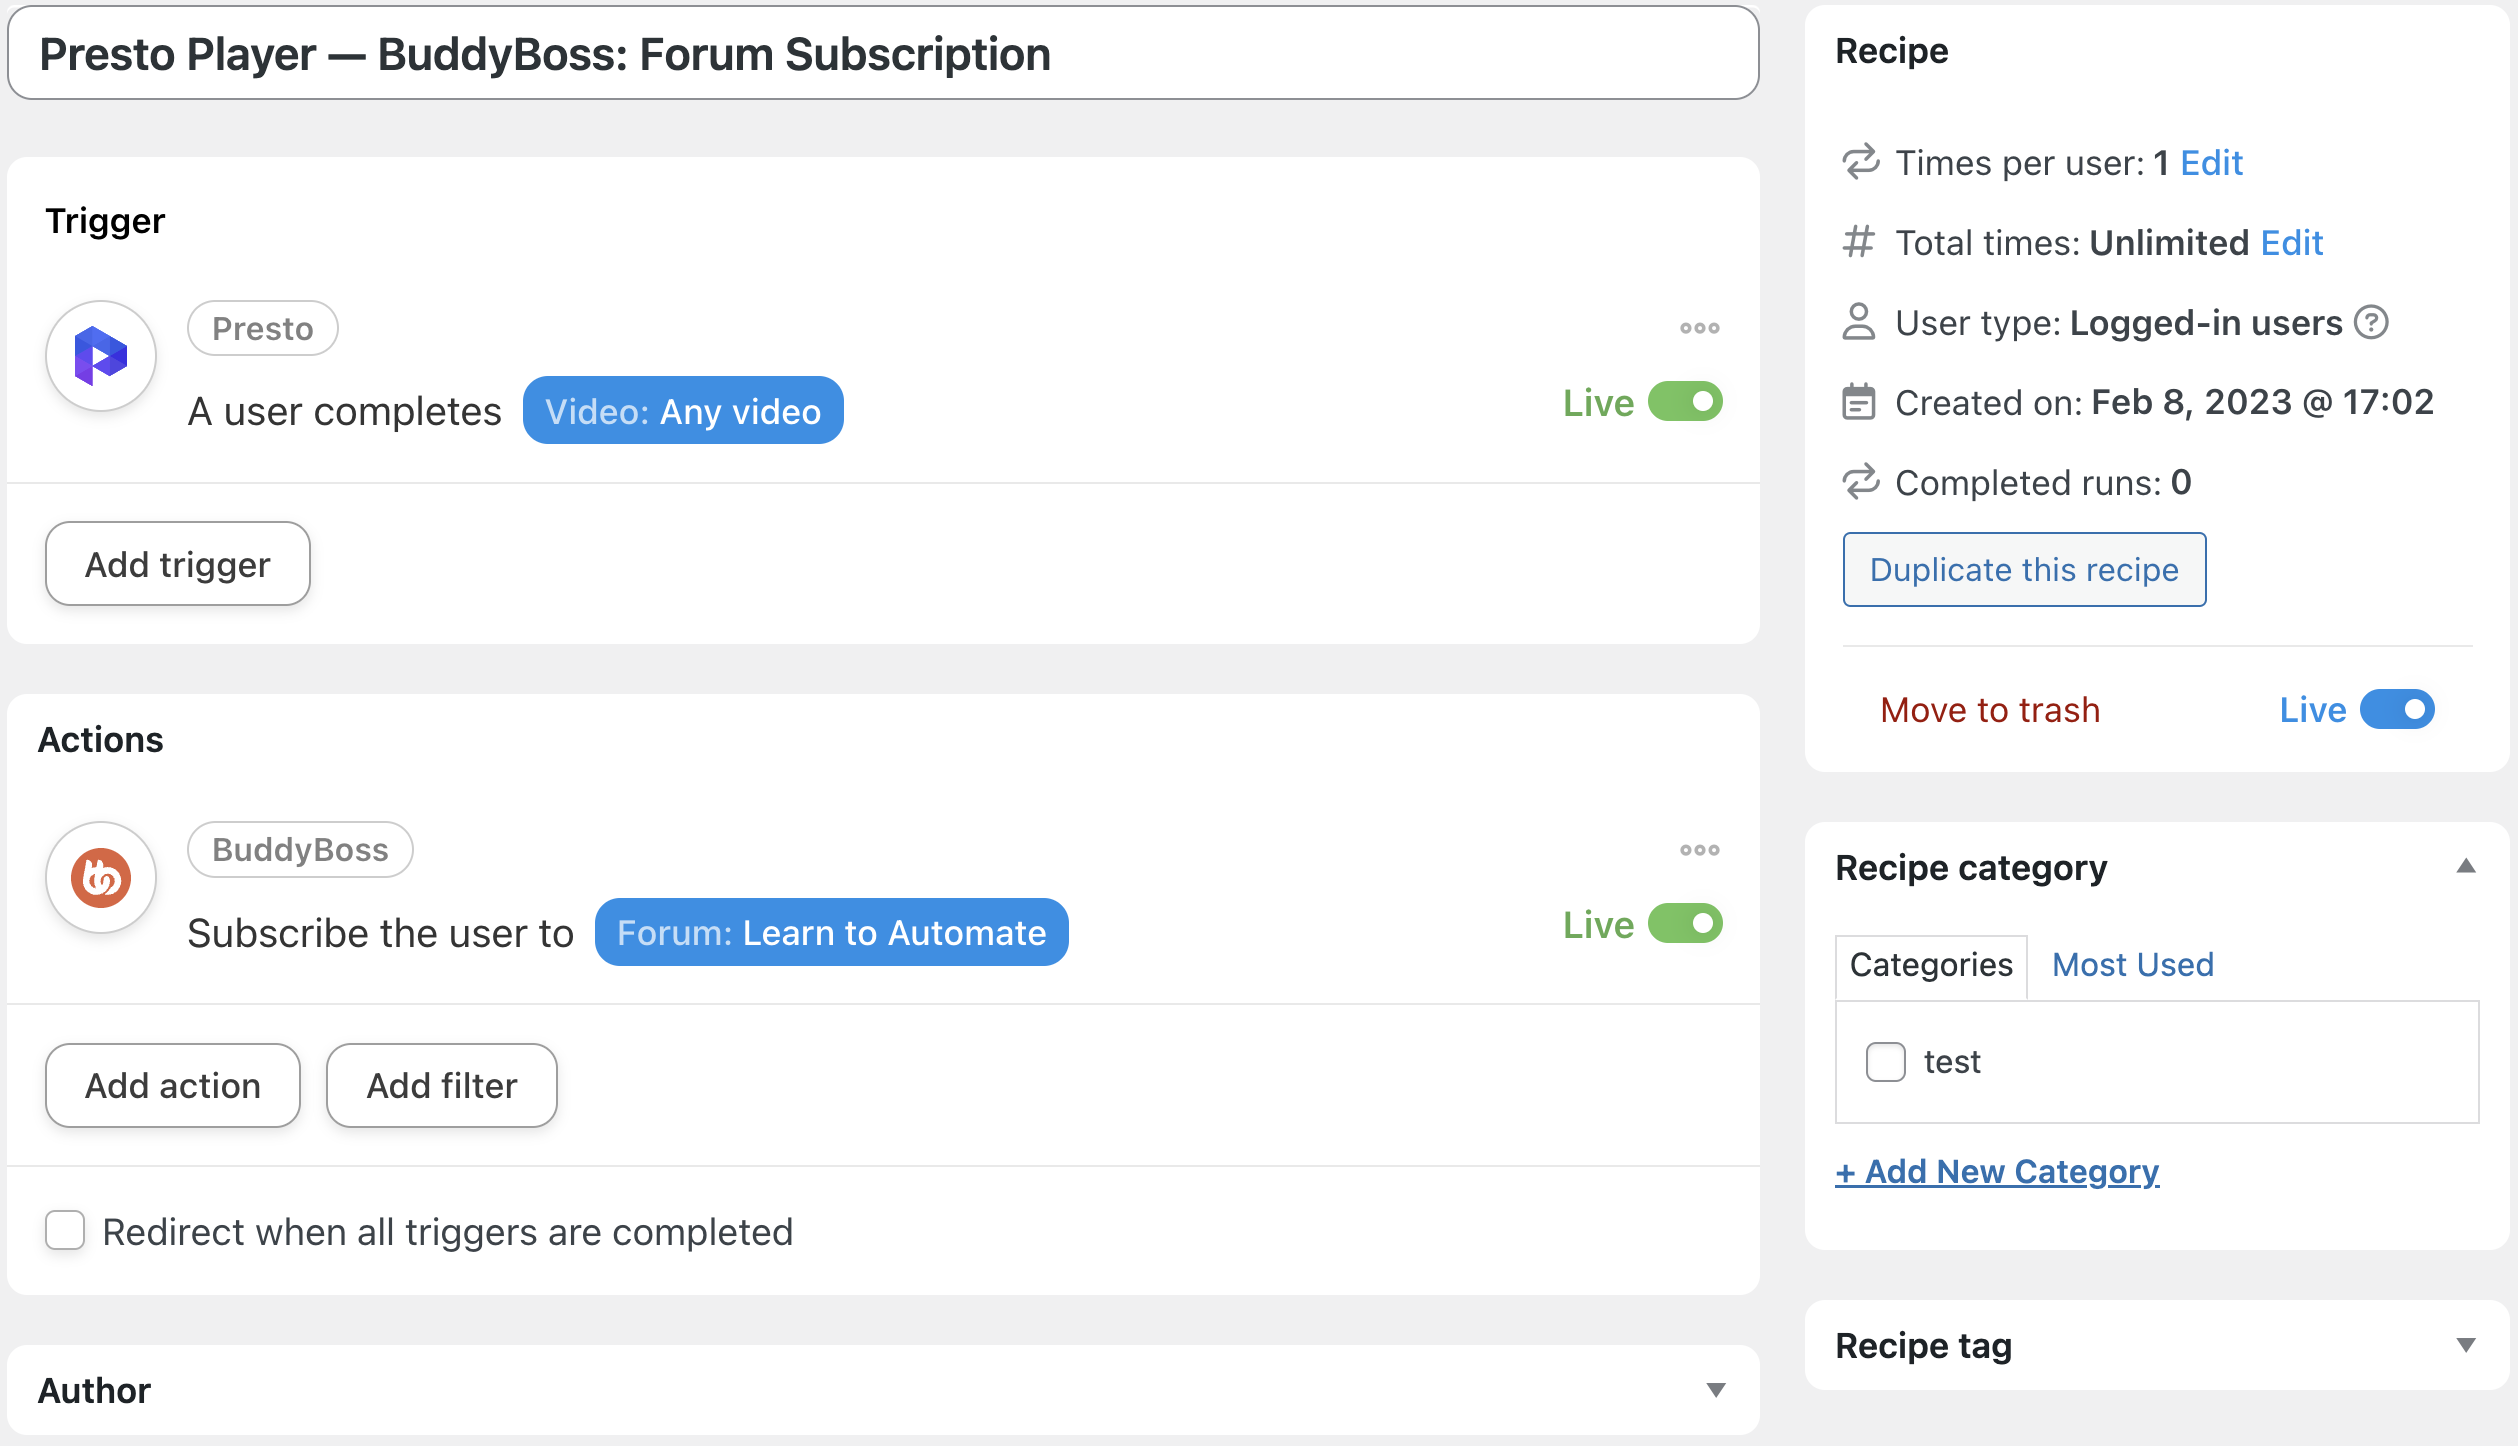Toggle the Presto trigger Live switch
This screenshot has width=2518, height=1446.
pos(1685,402)
